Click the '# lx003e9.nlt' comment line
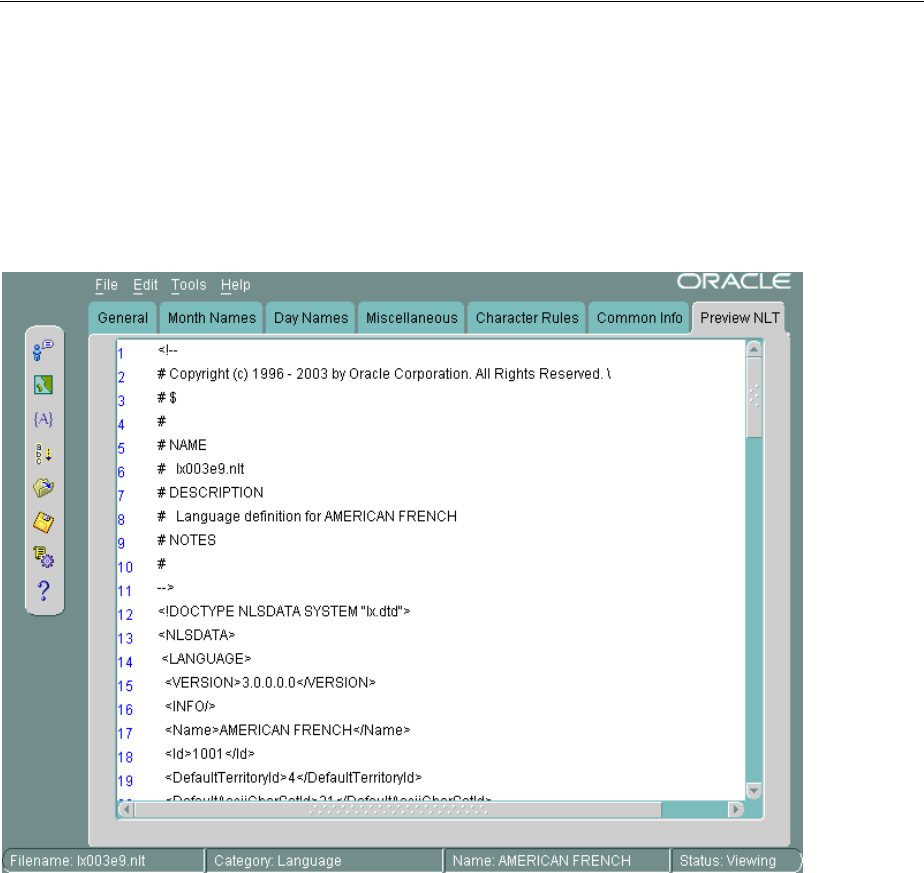 200,469
